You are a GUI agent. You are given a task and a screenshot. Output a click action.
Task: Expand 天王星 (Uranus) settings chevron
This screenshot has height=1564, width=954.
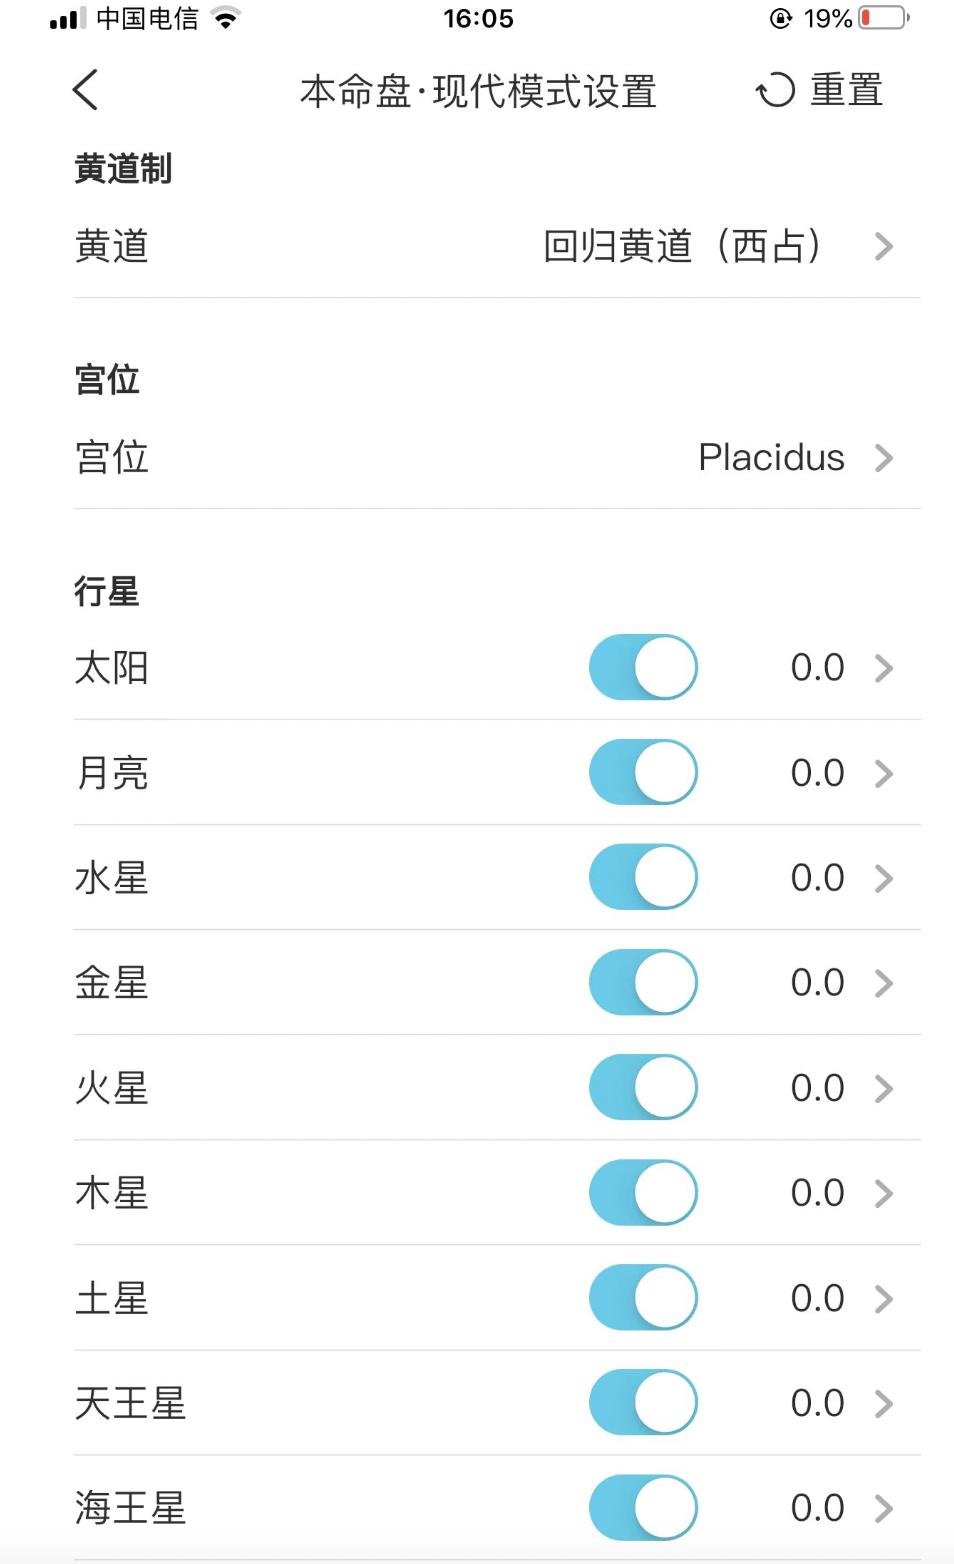click(884, 1402)
